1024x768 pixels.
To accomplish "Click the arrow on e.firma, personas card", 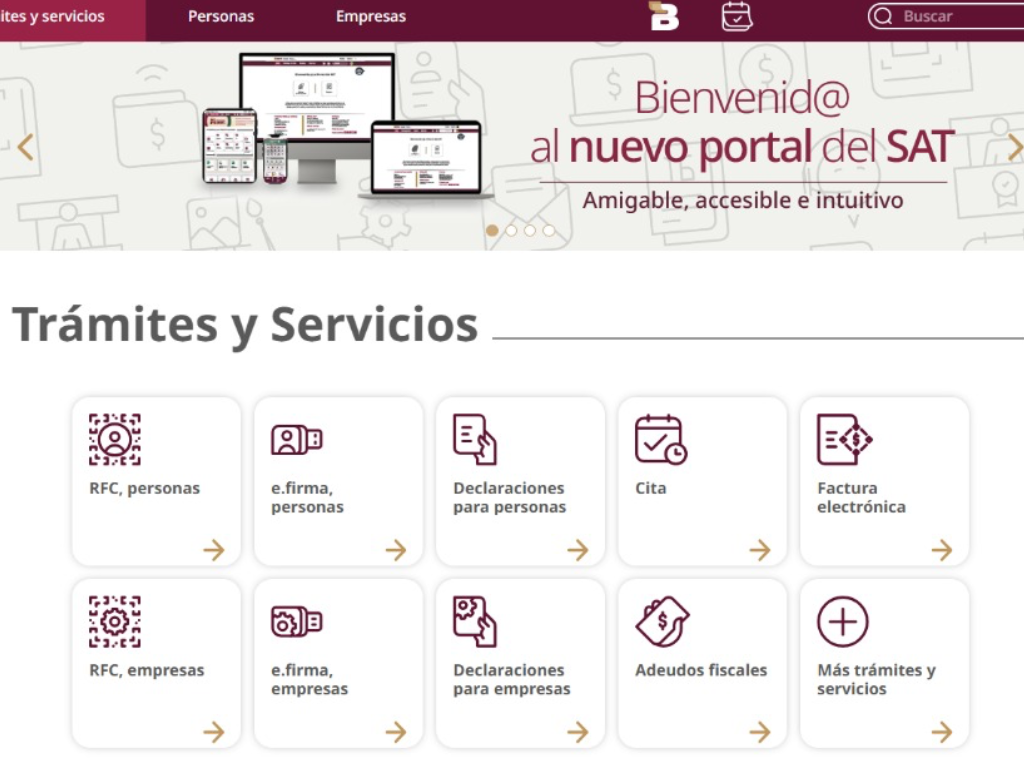I will click(396, 550).
